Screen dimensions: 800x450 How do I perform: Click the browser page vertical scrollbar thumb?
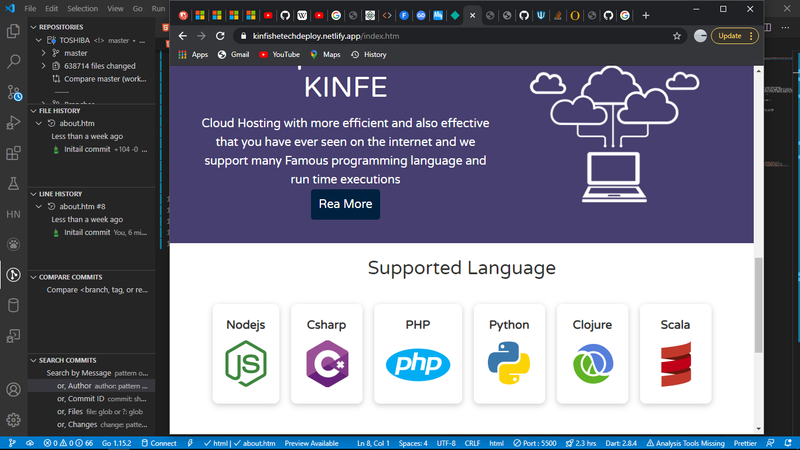pyautogui.click(x=759, y=305)
